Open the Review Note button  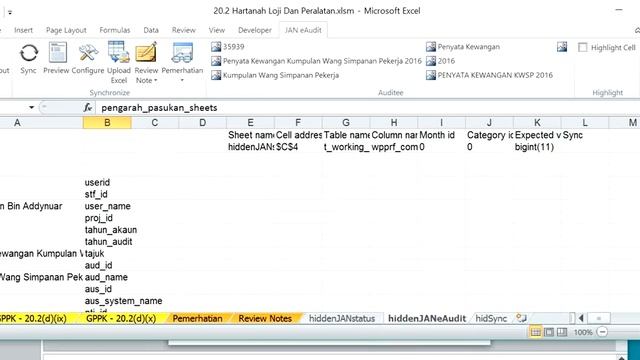coord(146,62)
